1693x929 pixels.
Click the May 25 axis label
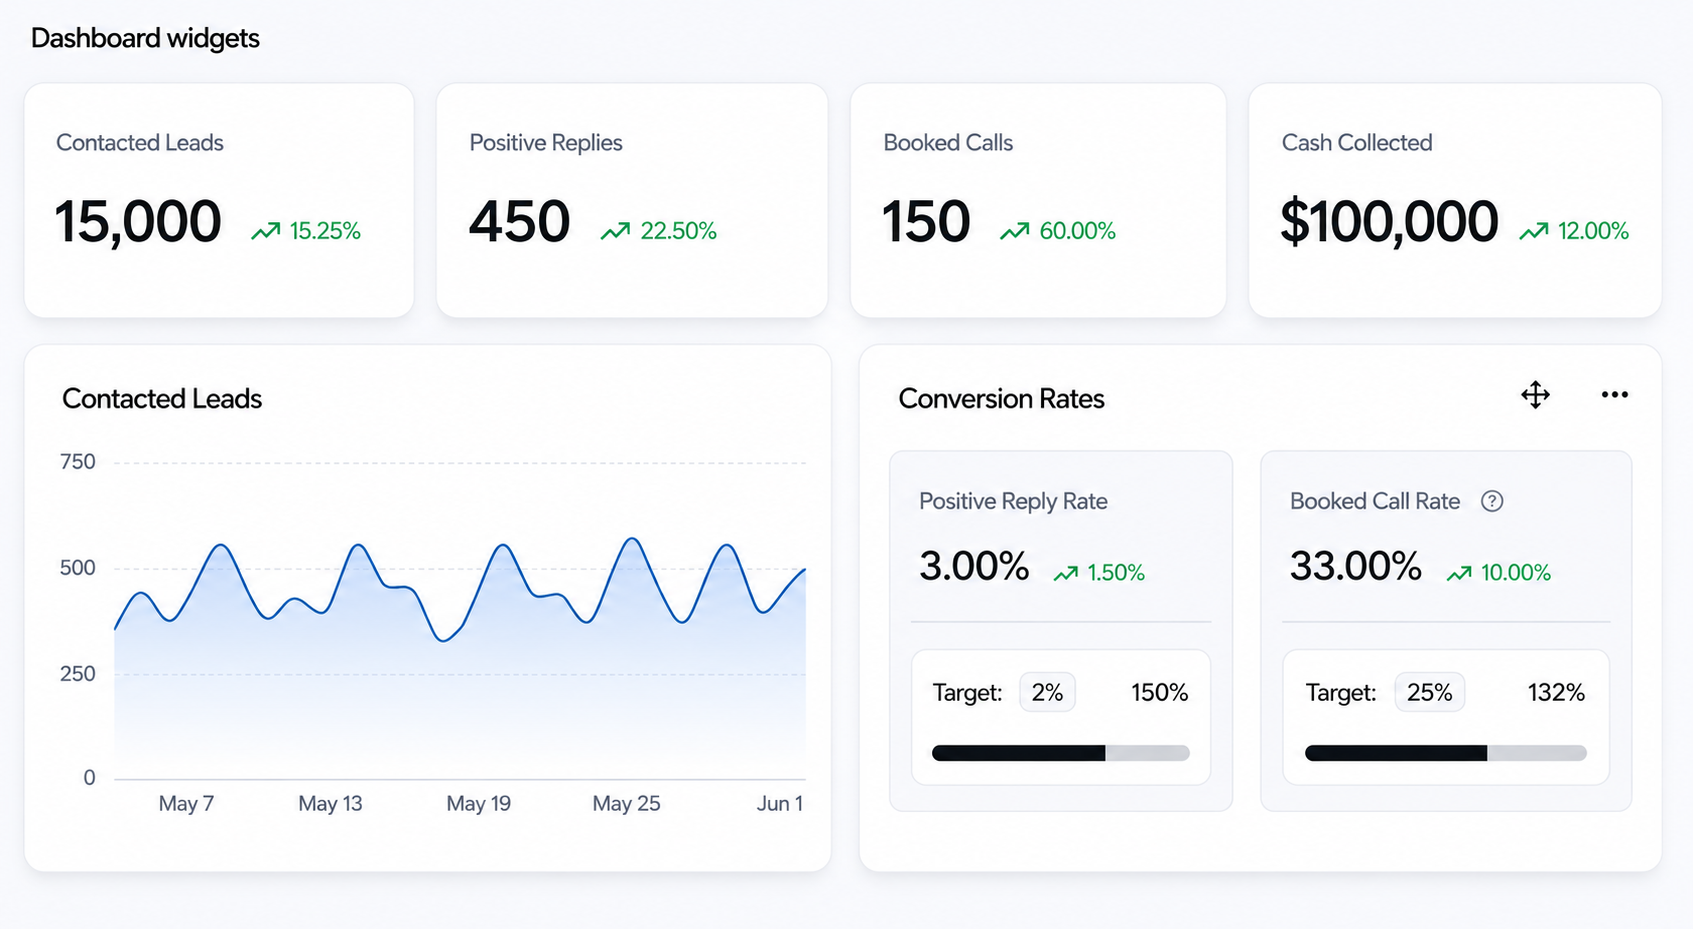click(x=626, y=803)
